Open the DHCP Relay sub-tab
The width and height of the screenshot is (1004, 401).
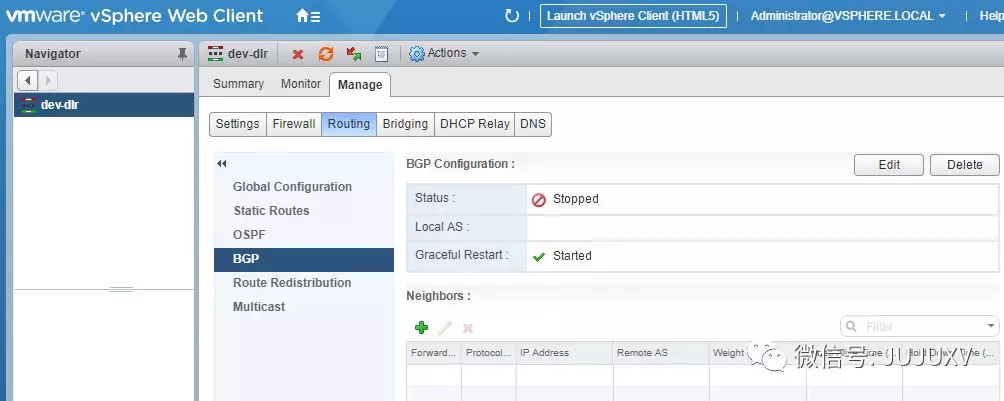(x=474, y=124)
